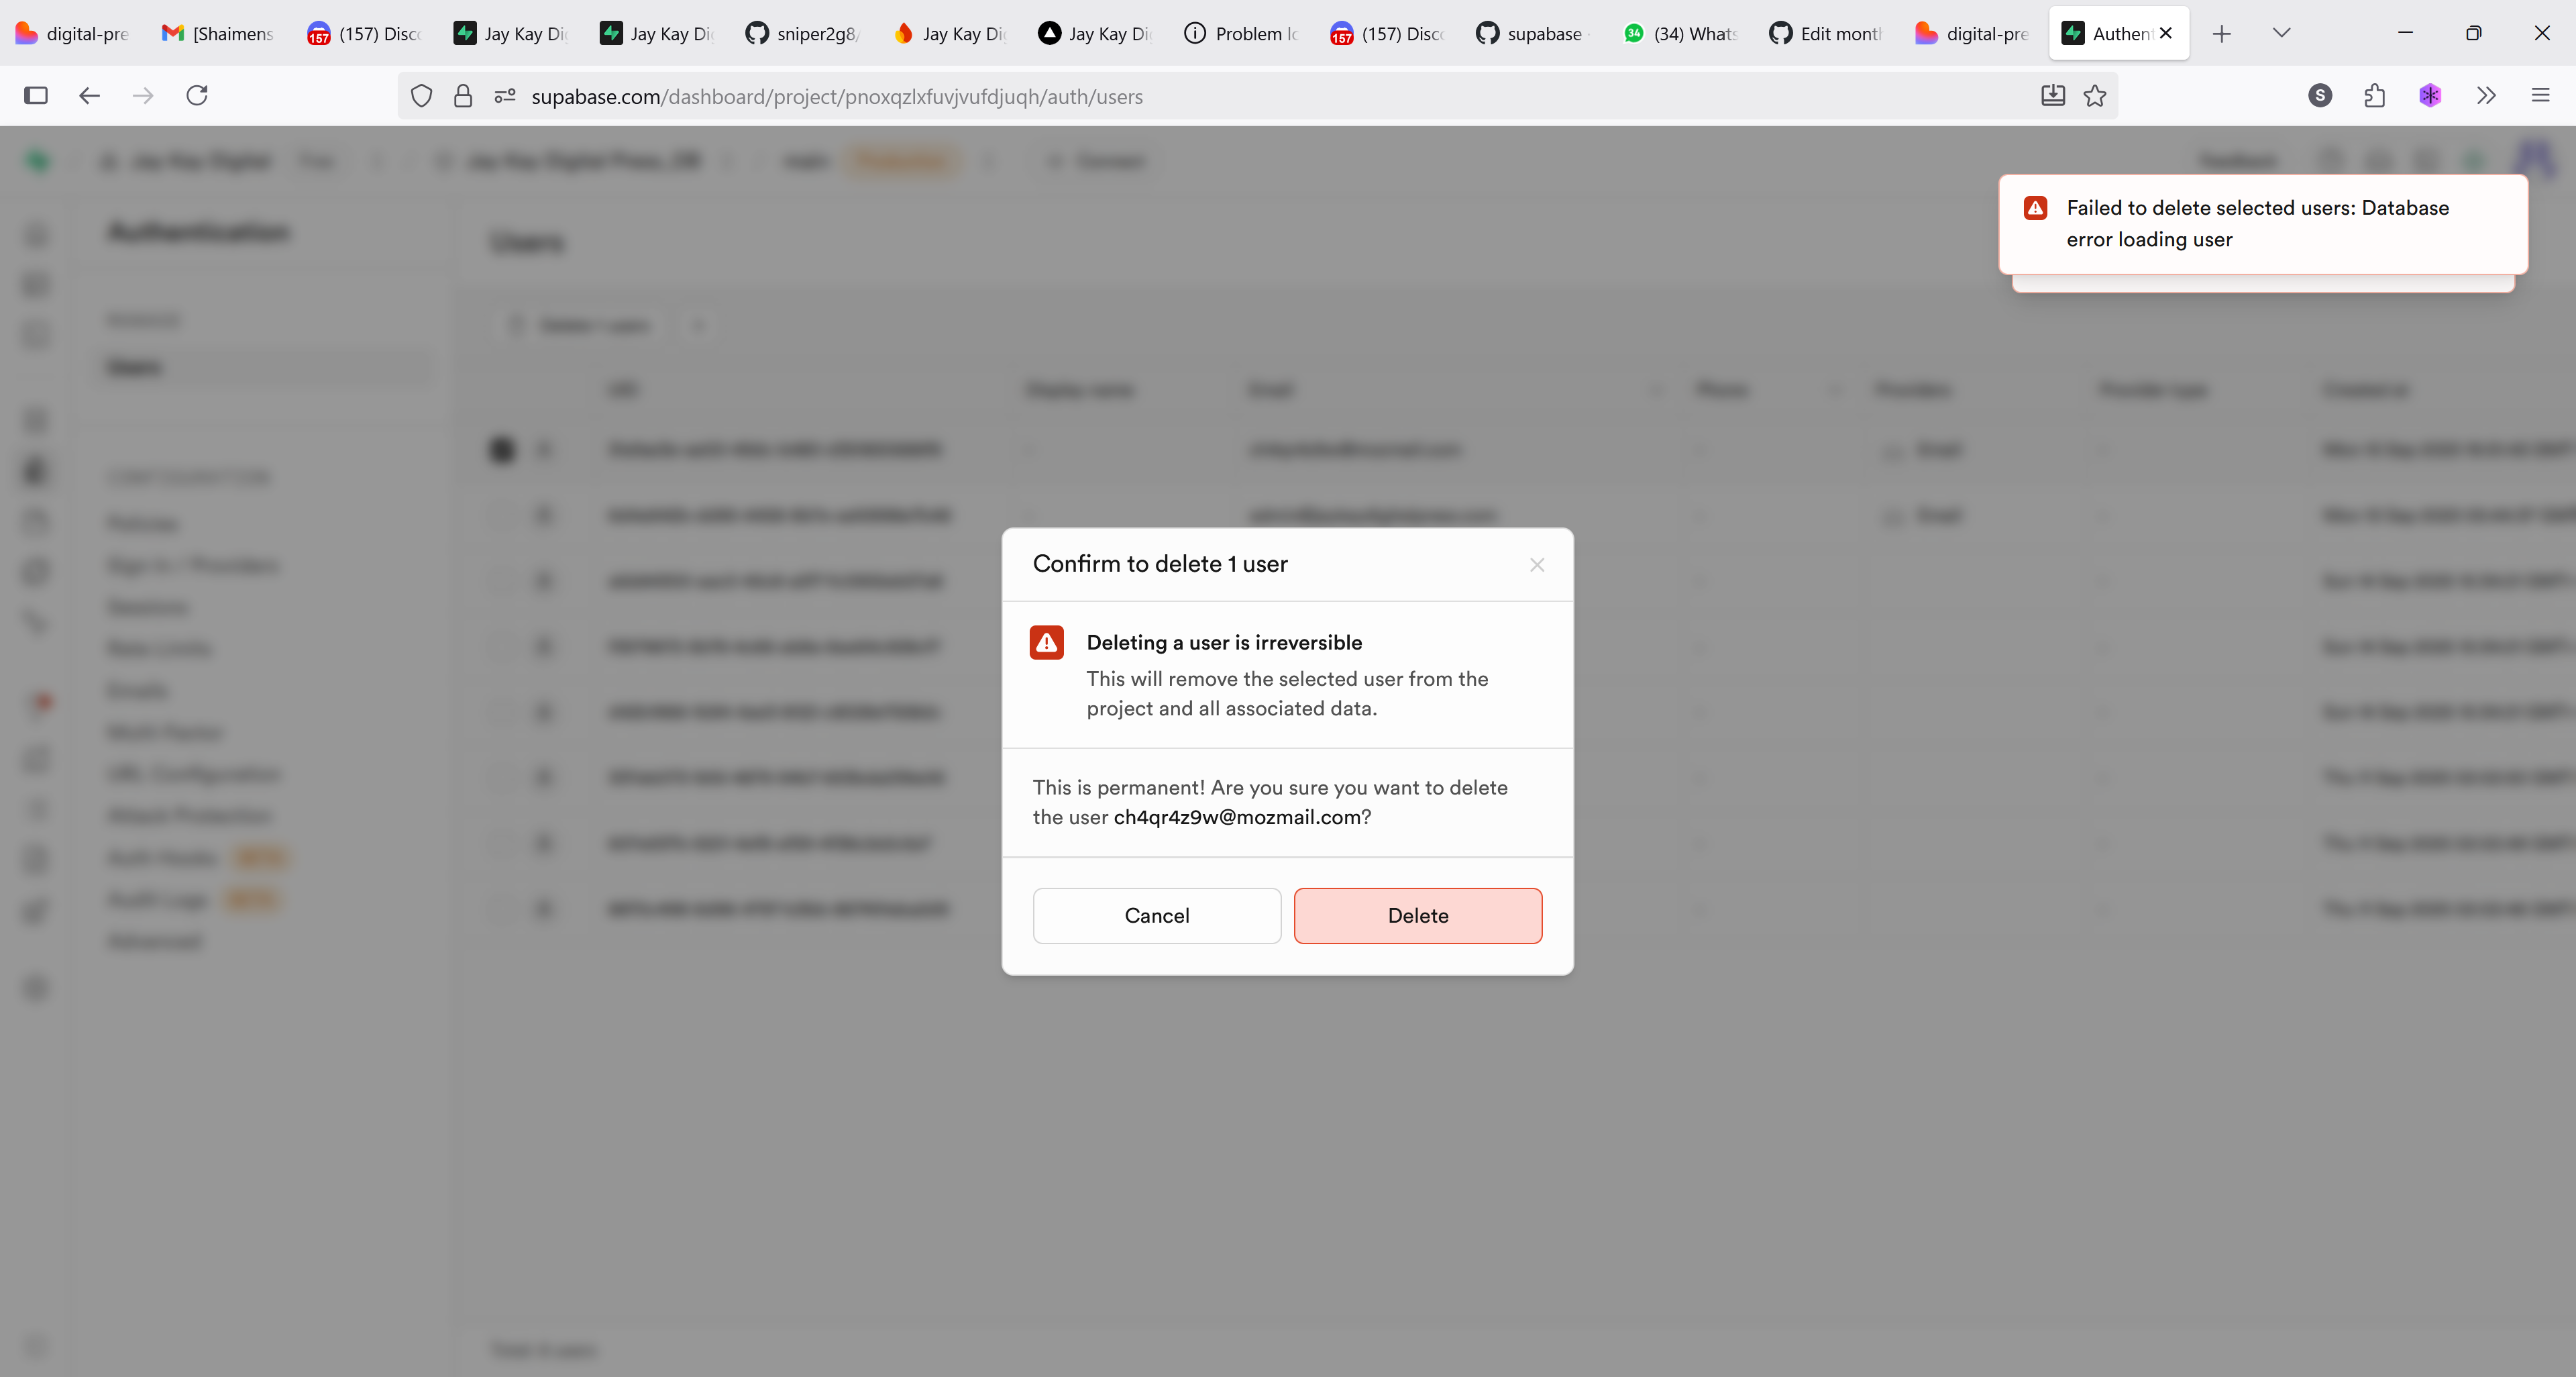2576x1377 pixels.
Task: Expand the list all tabs chevron
Action: tap(2280, 33)
